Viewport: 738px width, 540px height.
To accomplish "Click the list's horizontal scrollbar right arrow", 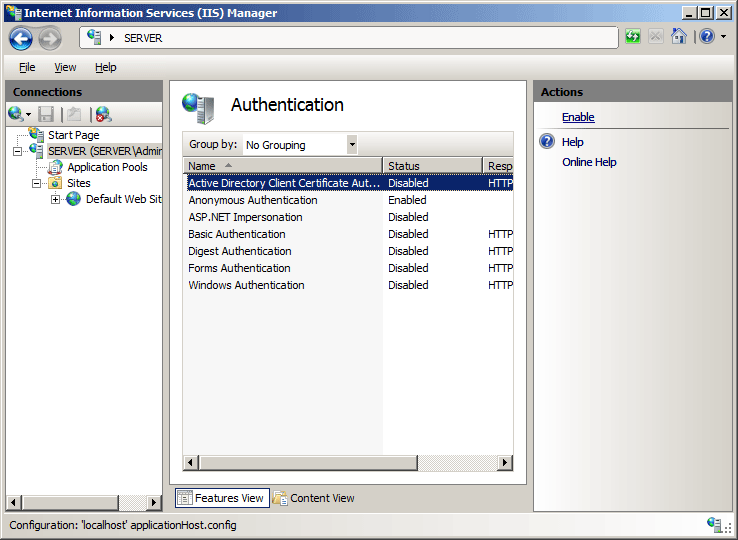I will pyautogui.click(x=505, y=463).
